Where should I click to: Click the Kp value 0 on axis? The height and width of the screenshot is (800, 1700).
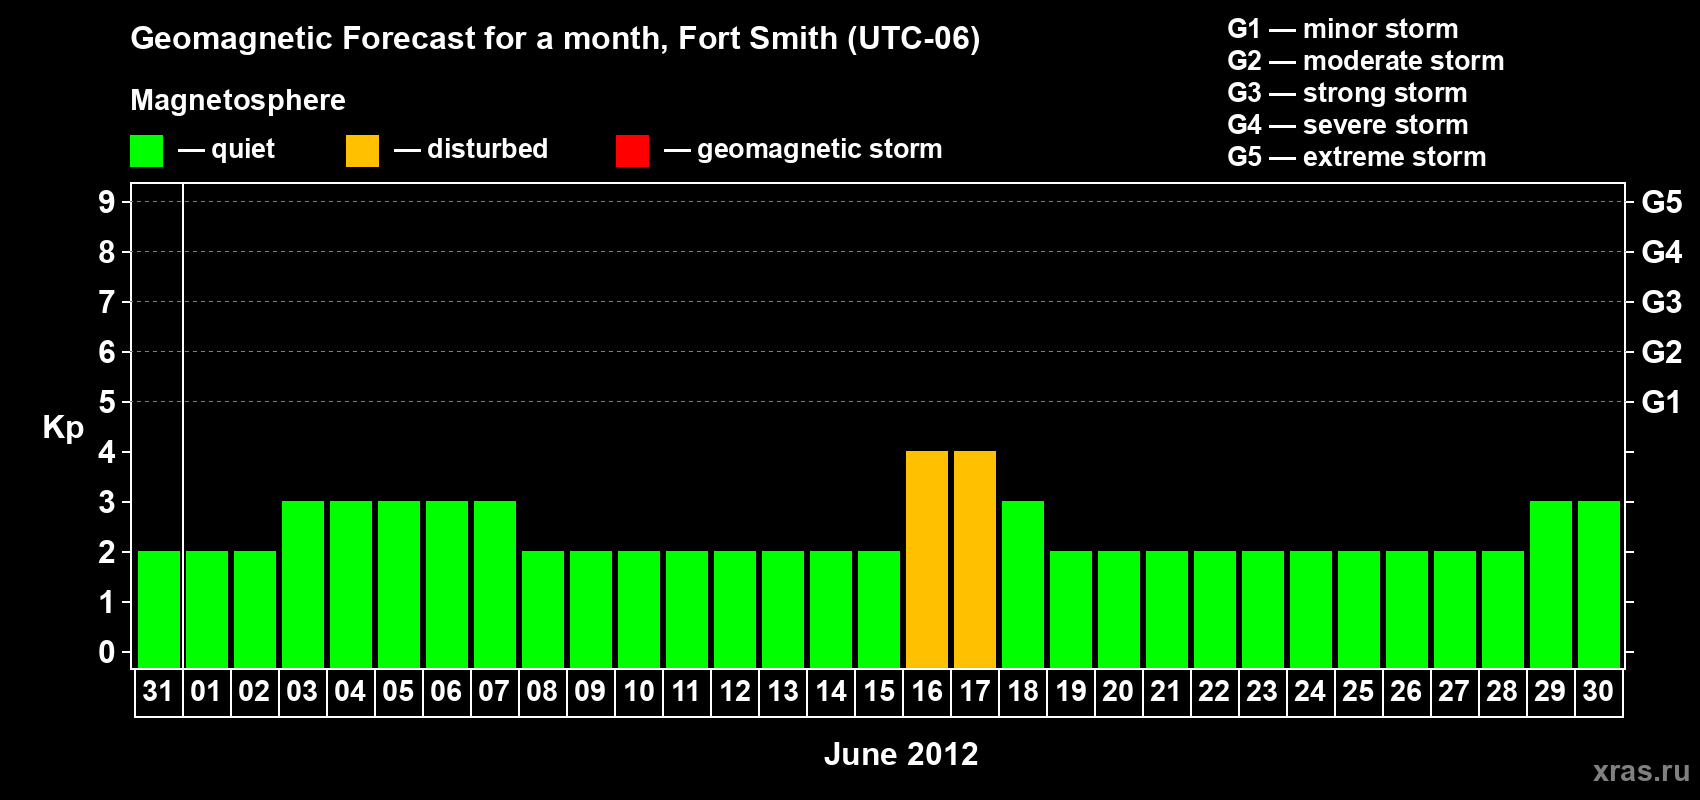click(107, 652)
